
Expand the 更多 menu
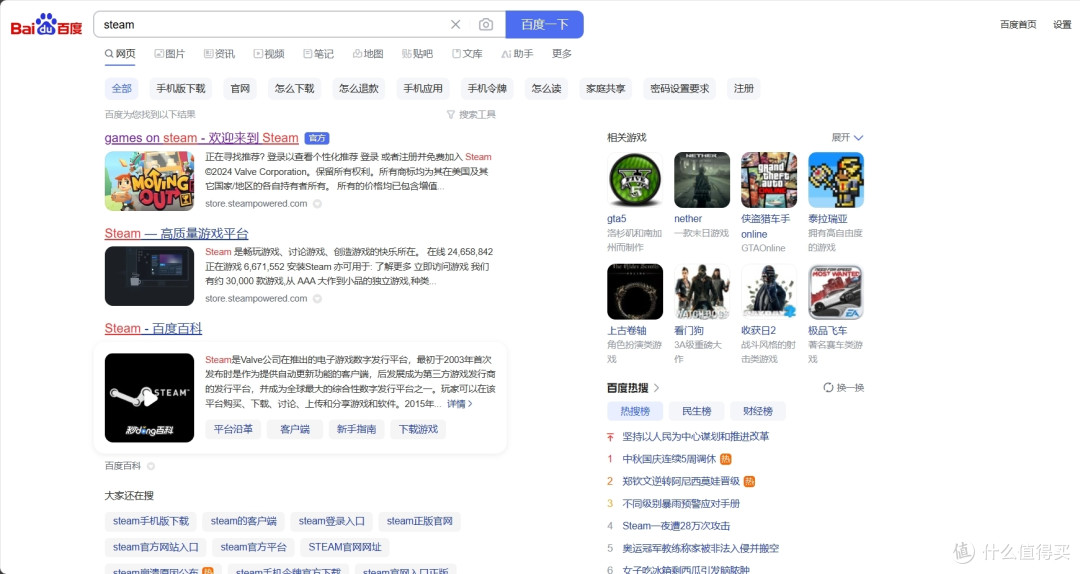point(561,54)
